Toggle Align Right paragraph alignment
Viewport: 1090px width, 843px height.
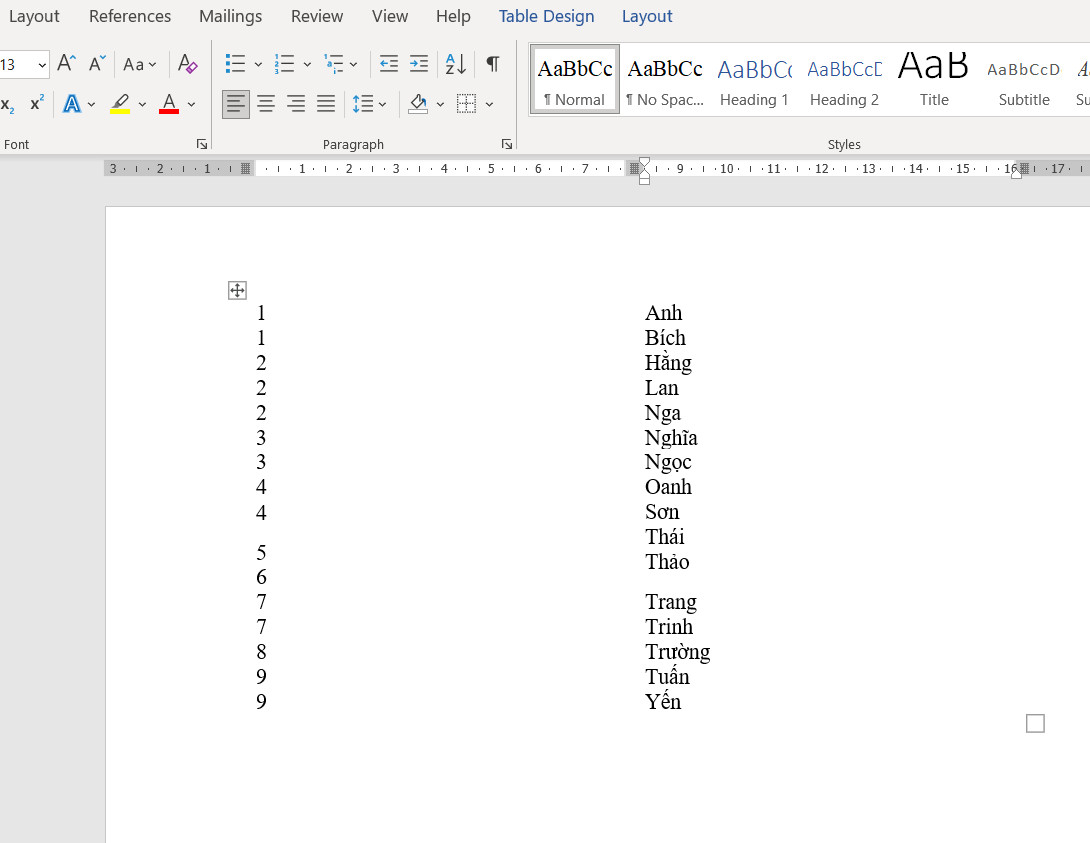click(x=296, y=104)
